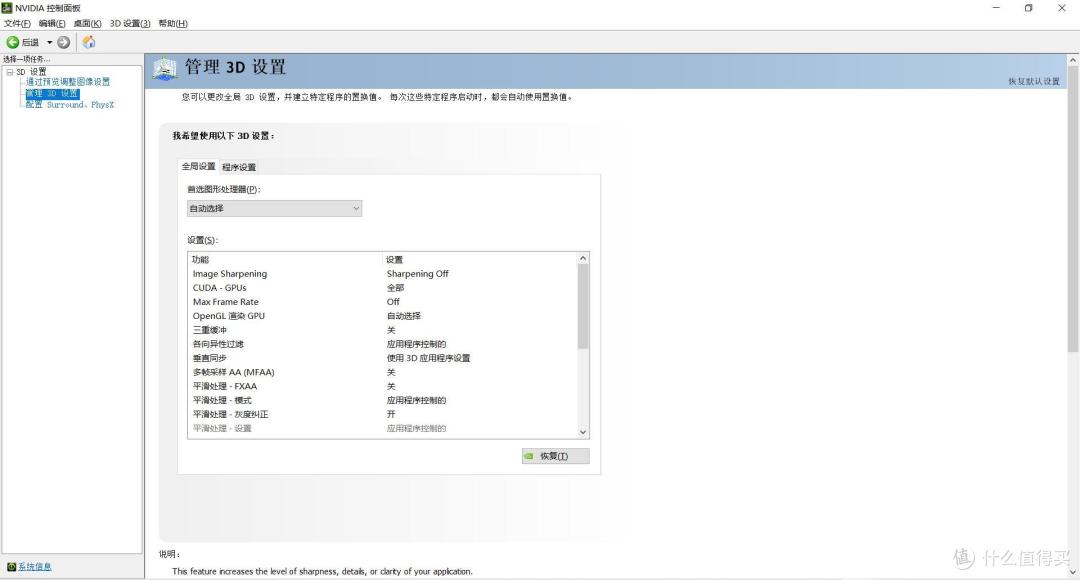Click the NVIDIA title bar app icon
The height and width of the screenshot is (580, 1080).
pyautogui.click(x=7, y=8)
